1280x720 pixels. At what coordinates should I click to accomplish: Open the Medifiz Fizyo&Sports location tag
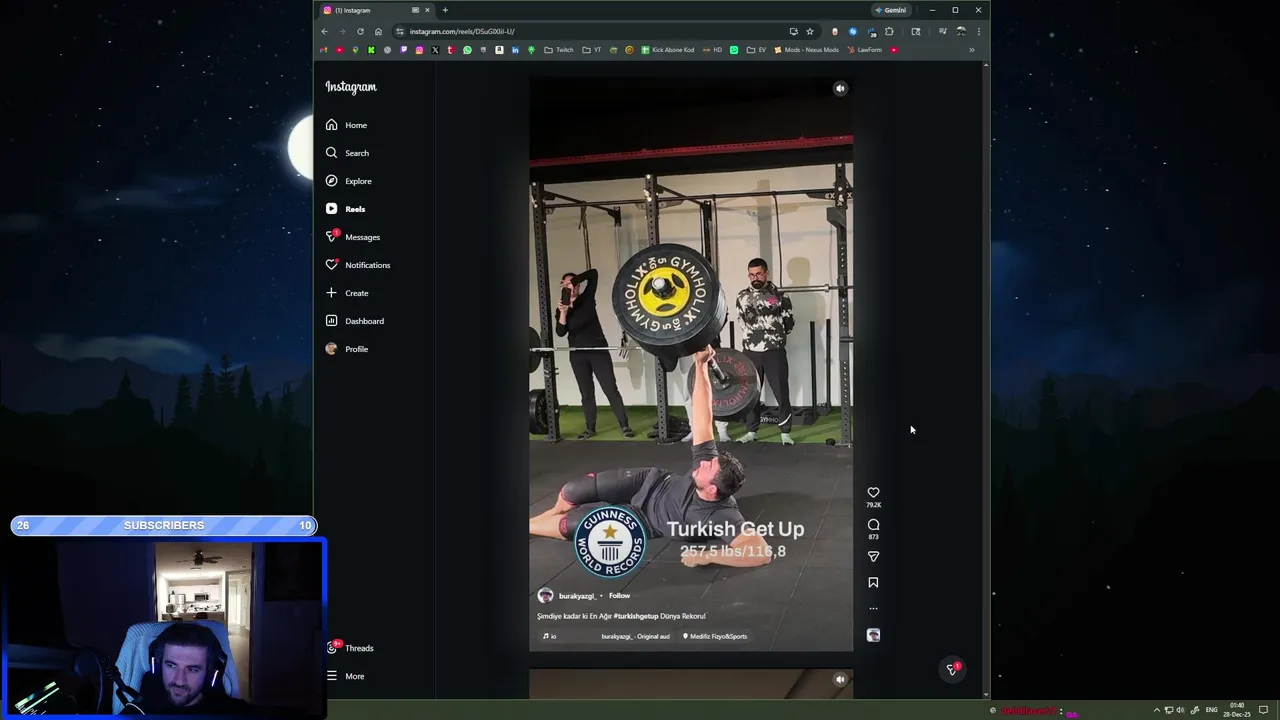pos(715,636)
